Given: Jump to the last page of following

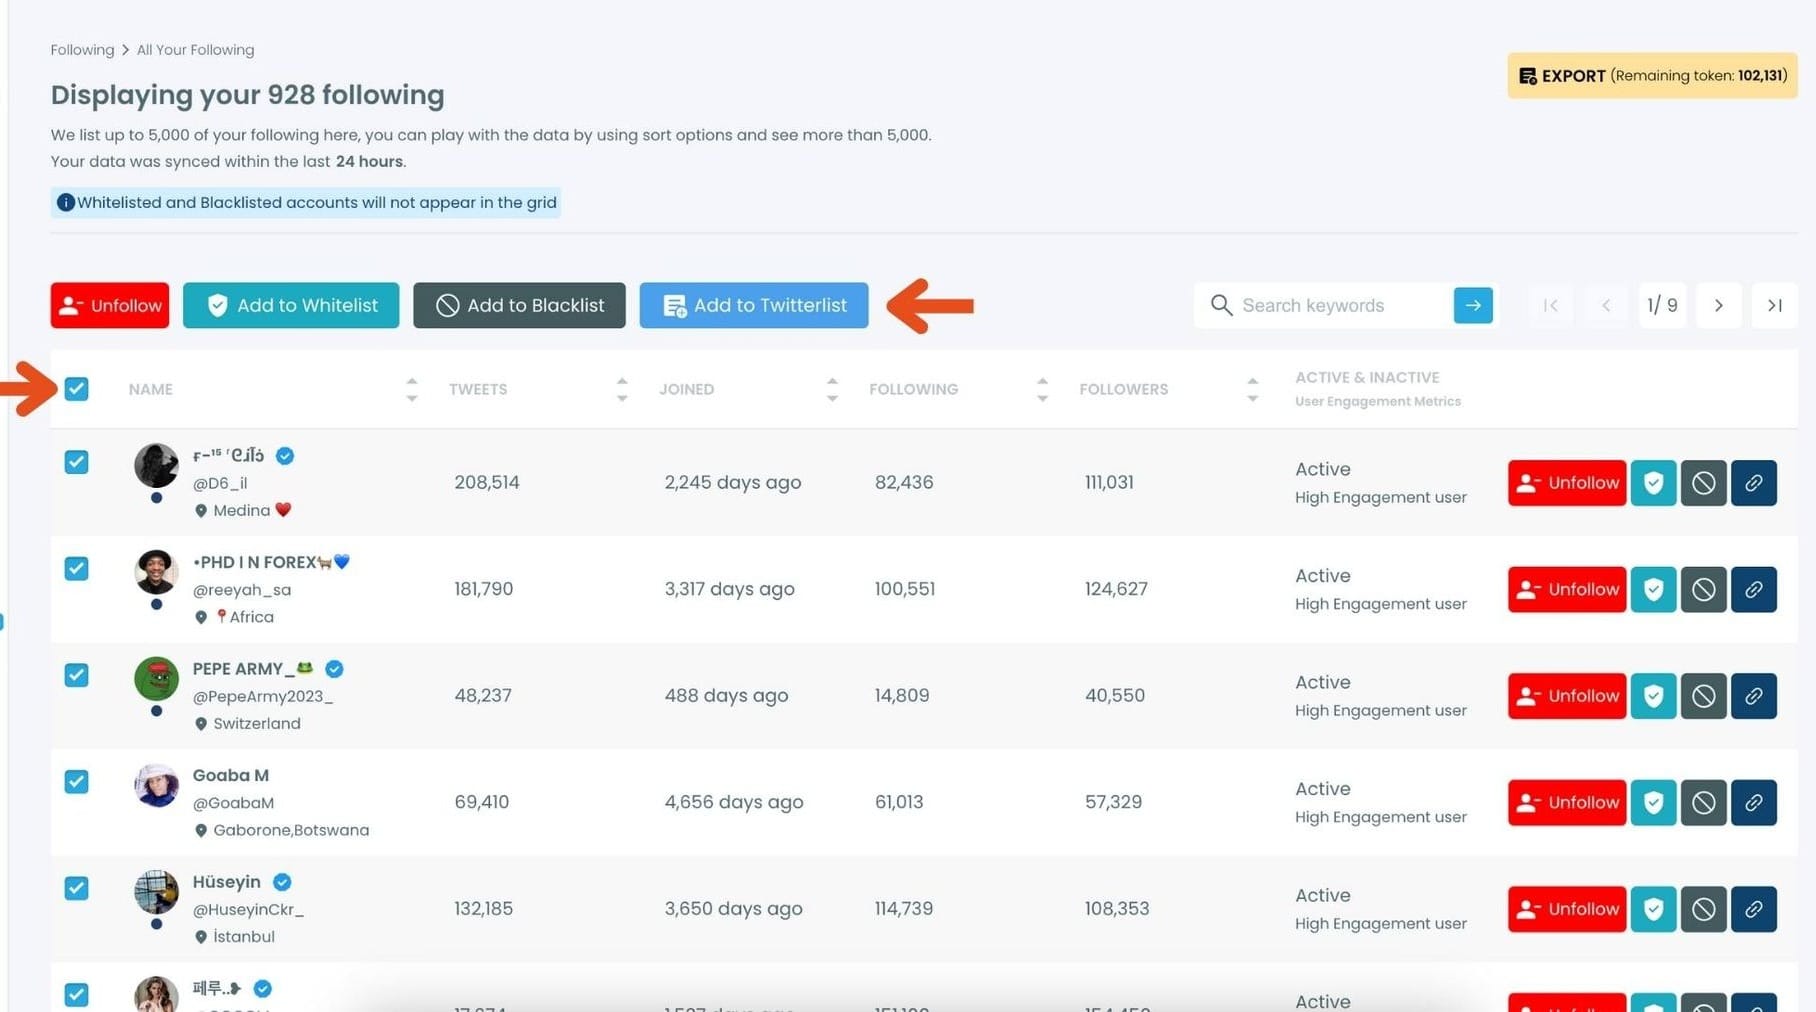Looking at the screenshot, I should [1774, 305].
